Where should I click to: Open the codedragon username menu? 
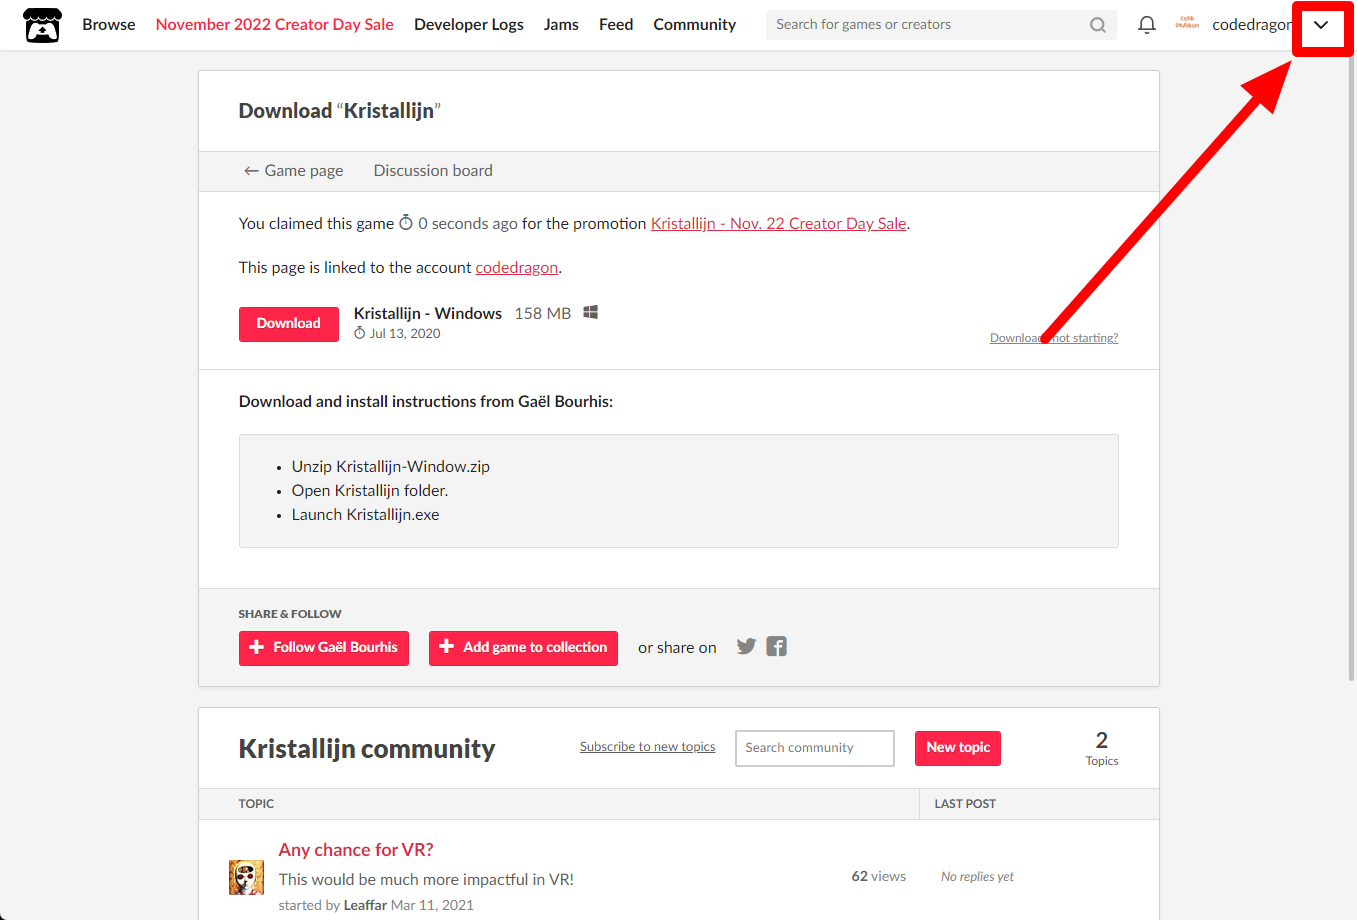(x=1251, y=25)
